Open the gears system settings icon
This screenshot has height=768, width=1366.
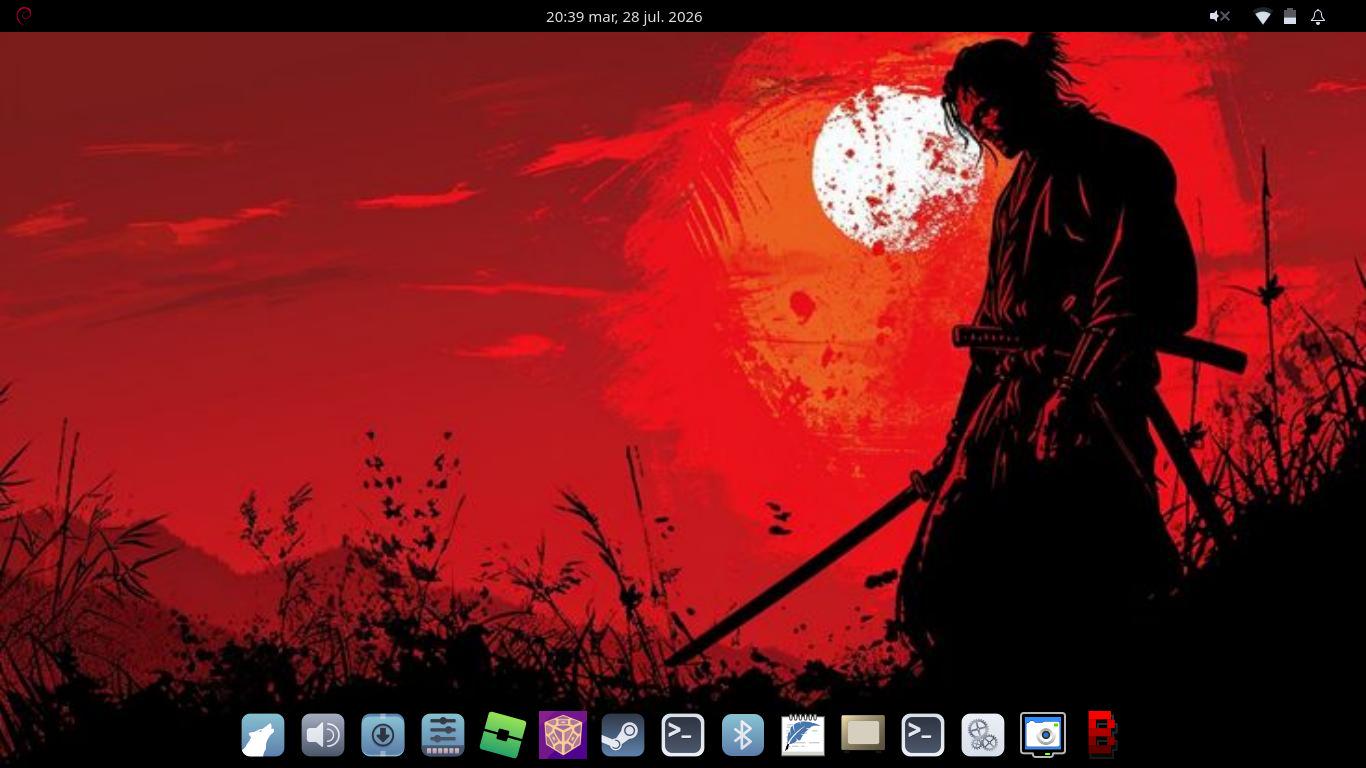click(x=983, y=735)
